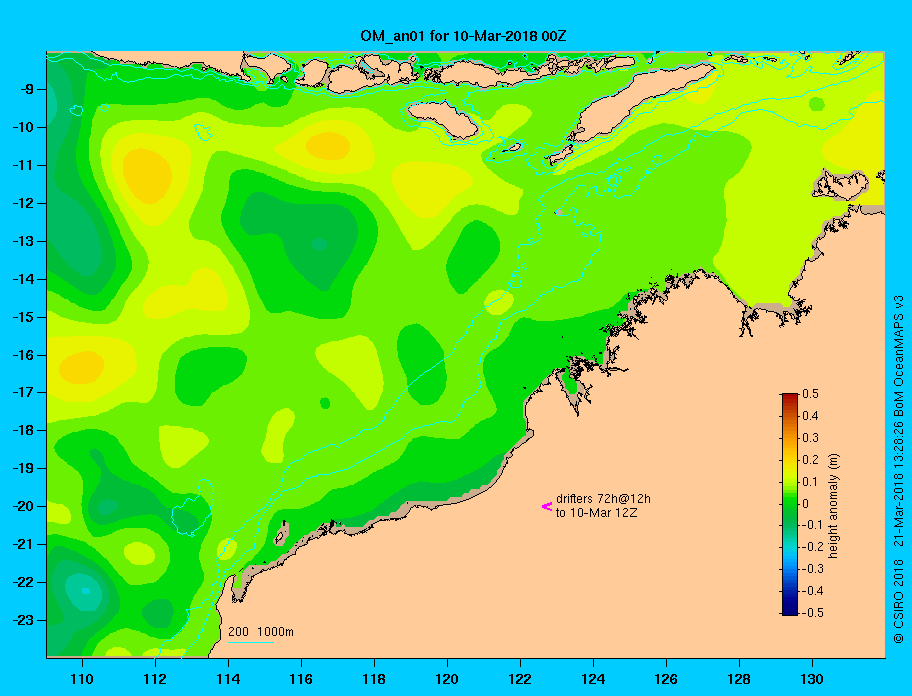Click negative colorbar value -0.5
912x696 pixels.
[x=813, y=613]
